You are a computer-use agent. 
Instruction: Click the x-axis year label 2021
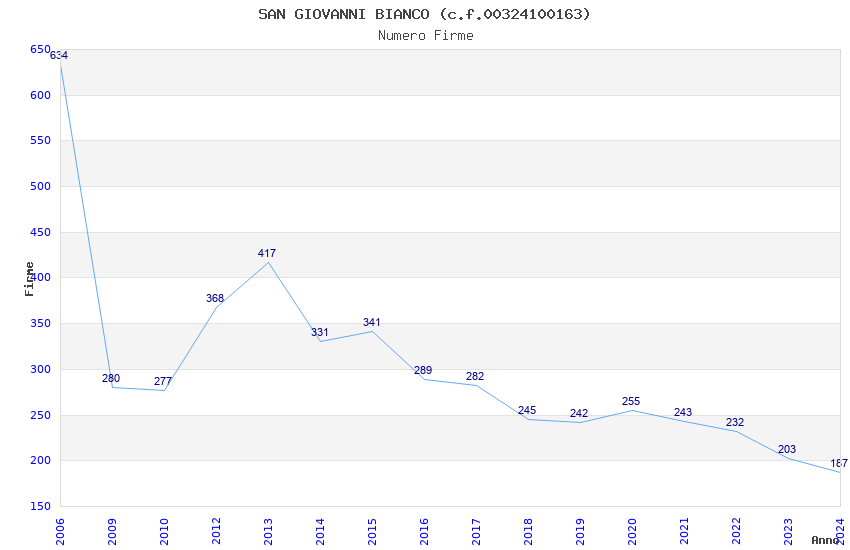click(x=685, y=532)
